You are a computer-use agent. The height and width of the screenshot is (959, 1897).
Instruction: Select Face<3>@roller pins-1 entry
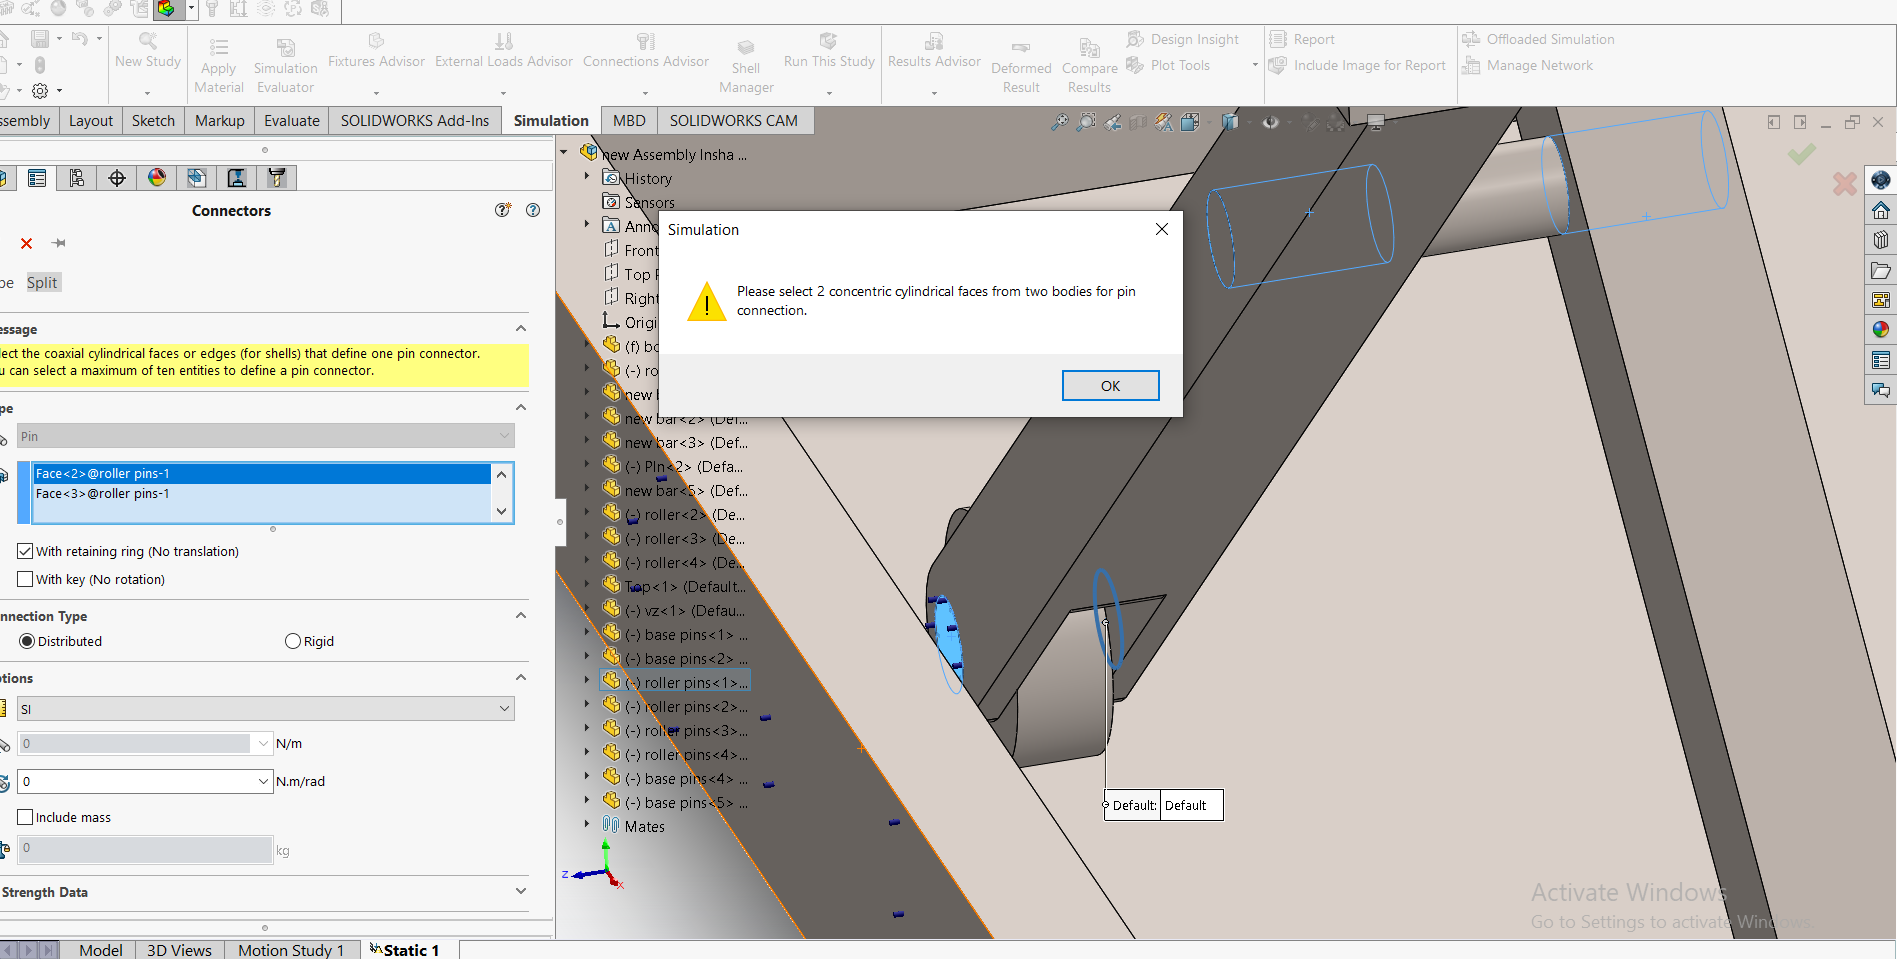click(x=262, y=494)
